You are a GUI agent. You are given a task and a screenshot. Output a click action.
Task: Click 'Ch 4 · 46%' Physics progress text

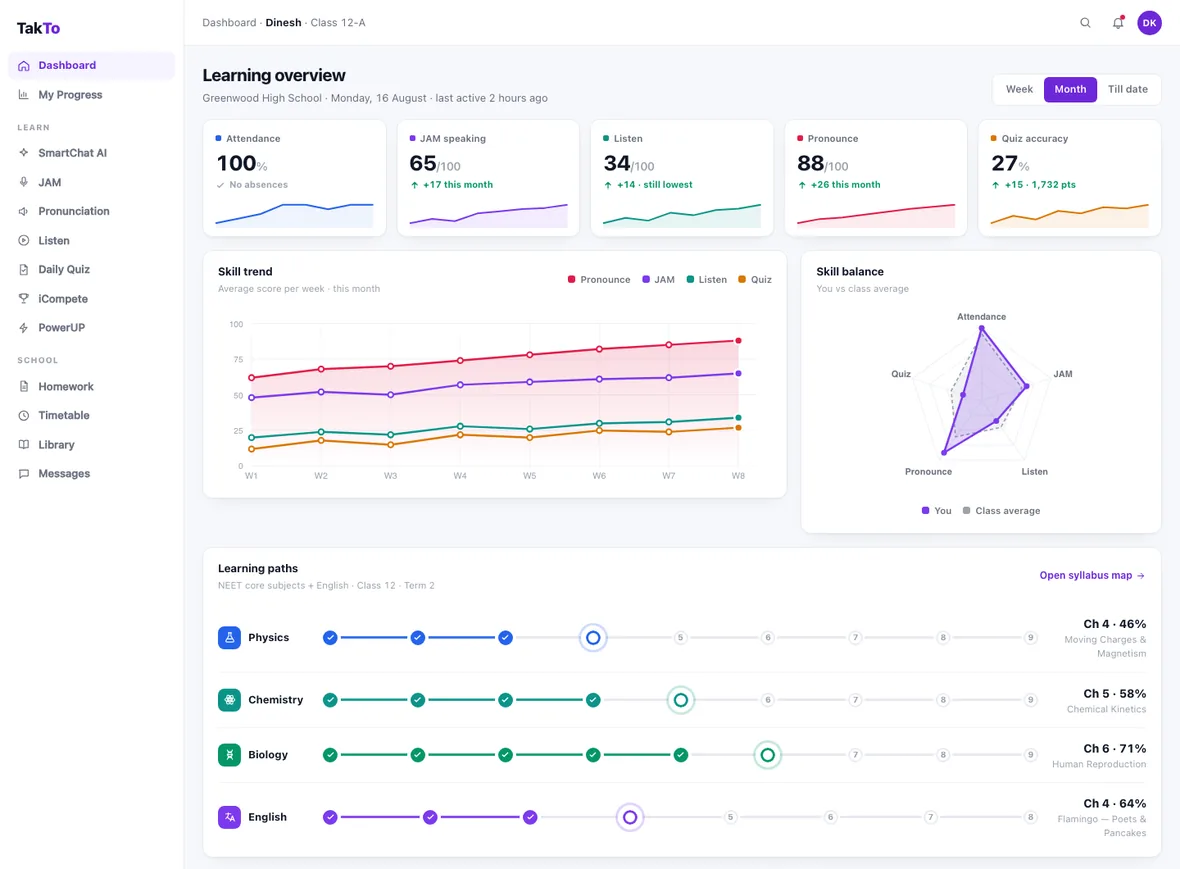tap(1115, 624)
